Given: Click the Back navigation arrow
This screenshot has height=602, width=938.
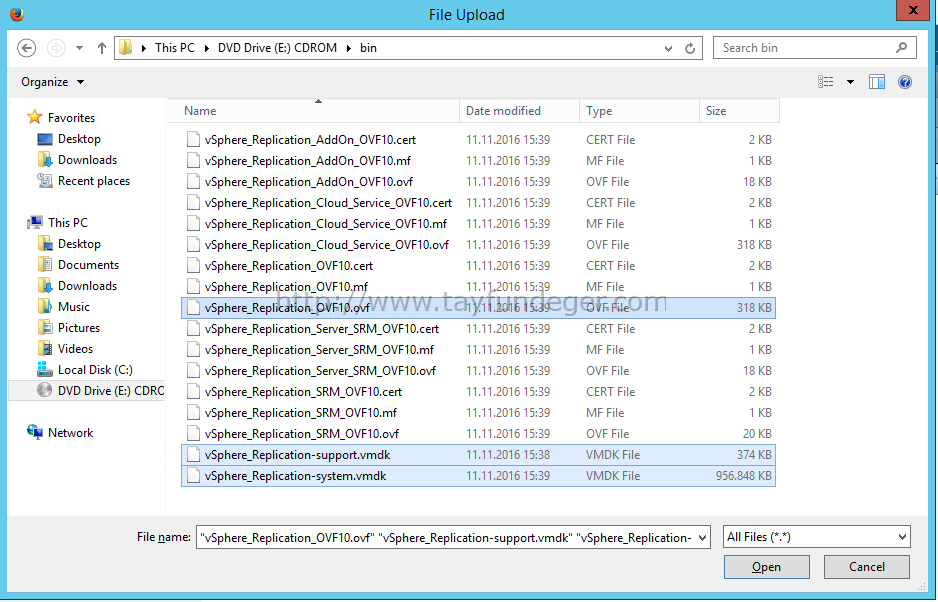Looking at the screenshot, I should [26, 48].
